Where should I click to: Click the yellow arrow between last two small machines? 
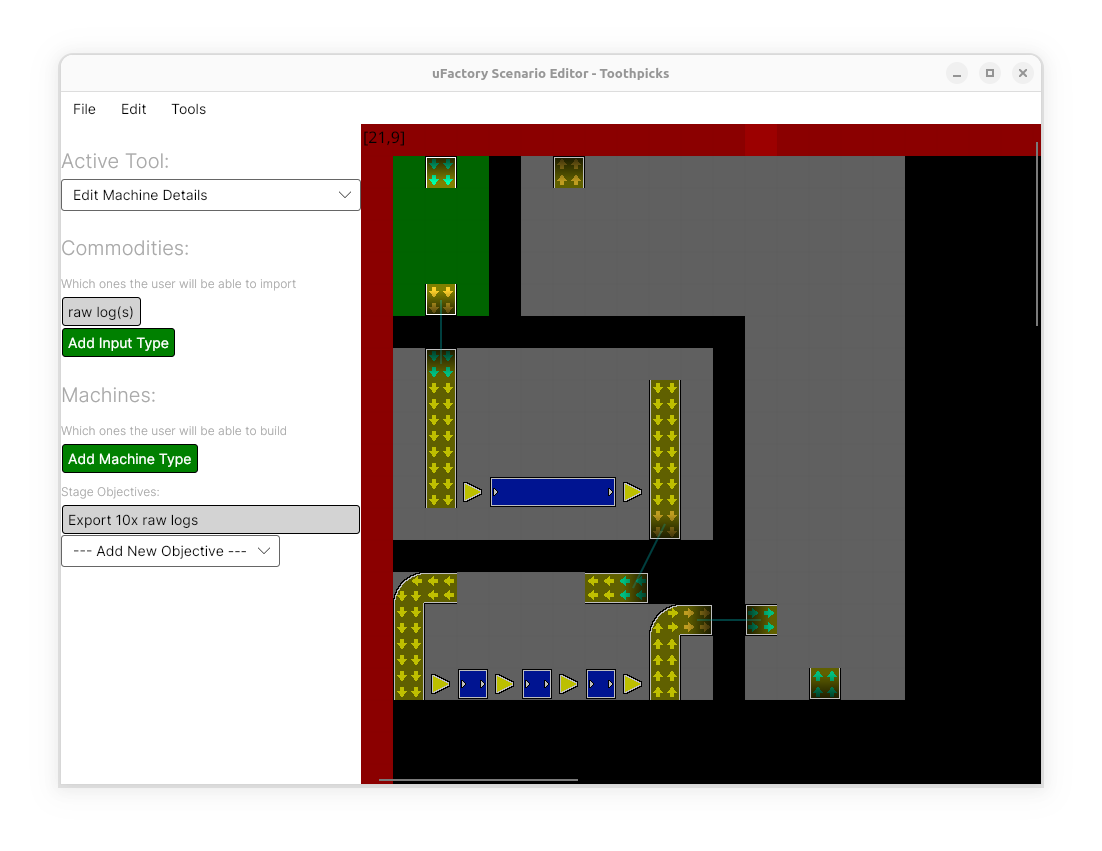[568, 684]
